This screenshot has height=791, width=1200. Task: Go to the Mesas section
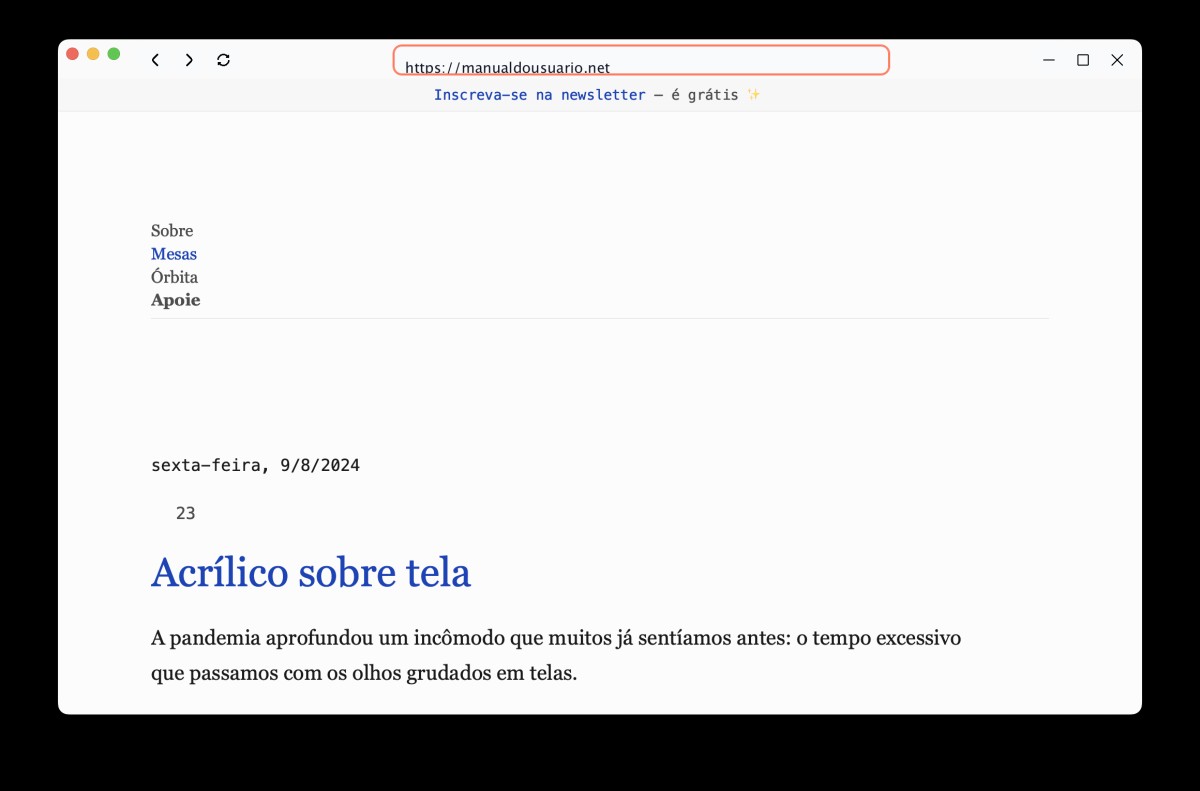tap(174, 254)
